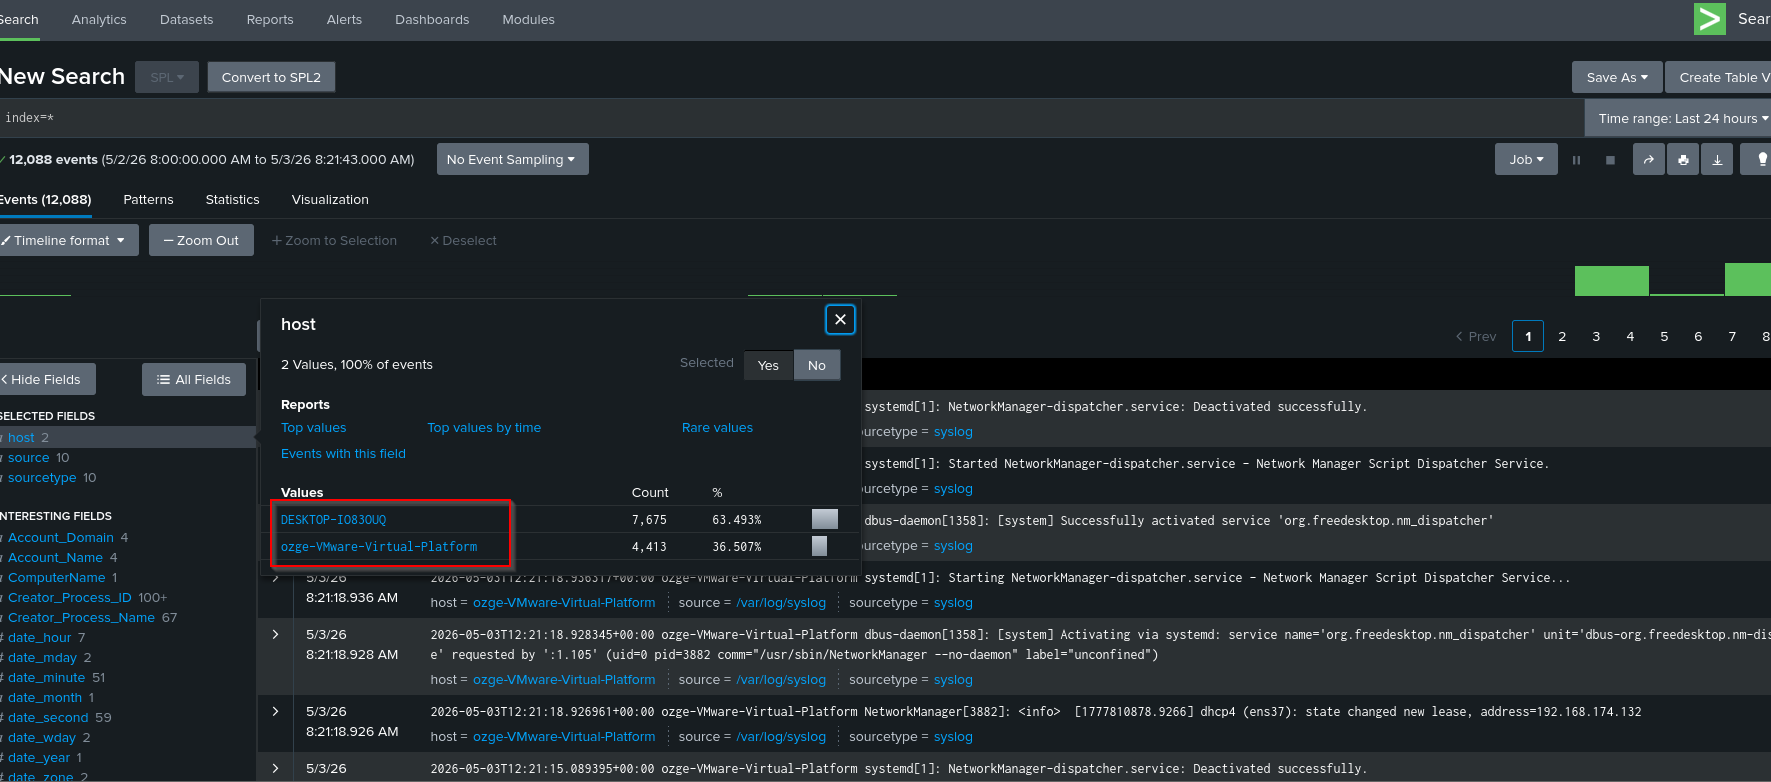1771x782 pixels.
Task: Click the Deselect timeline button
Action: pyautogui.click(x=463, y=240)
